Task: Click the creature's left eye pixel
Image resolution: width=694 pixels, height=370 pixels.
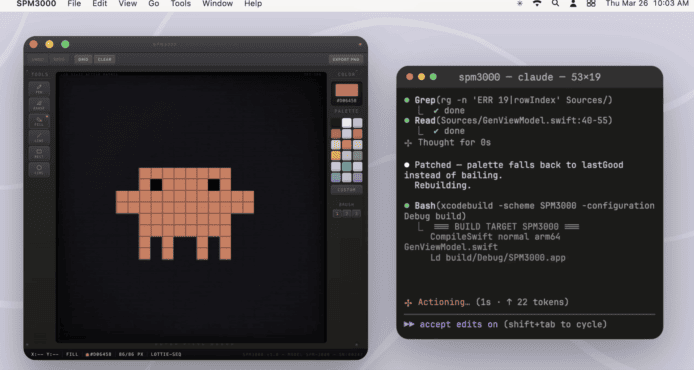Action: click(x=156, y=185)
